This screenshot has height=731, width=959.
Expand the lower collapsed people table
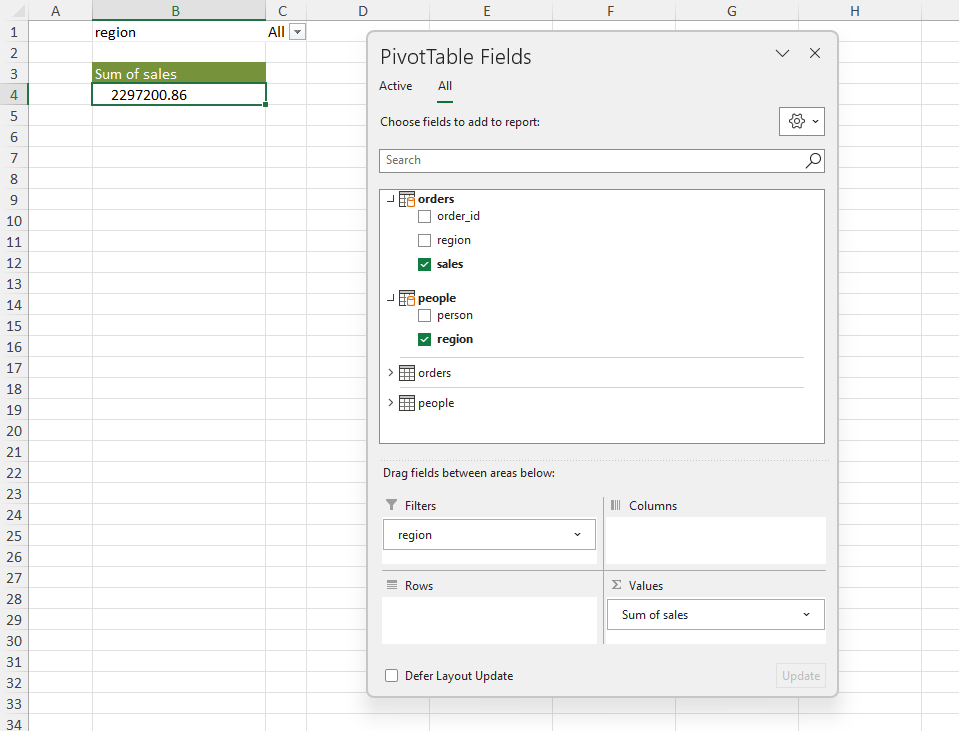[390, 403]
